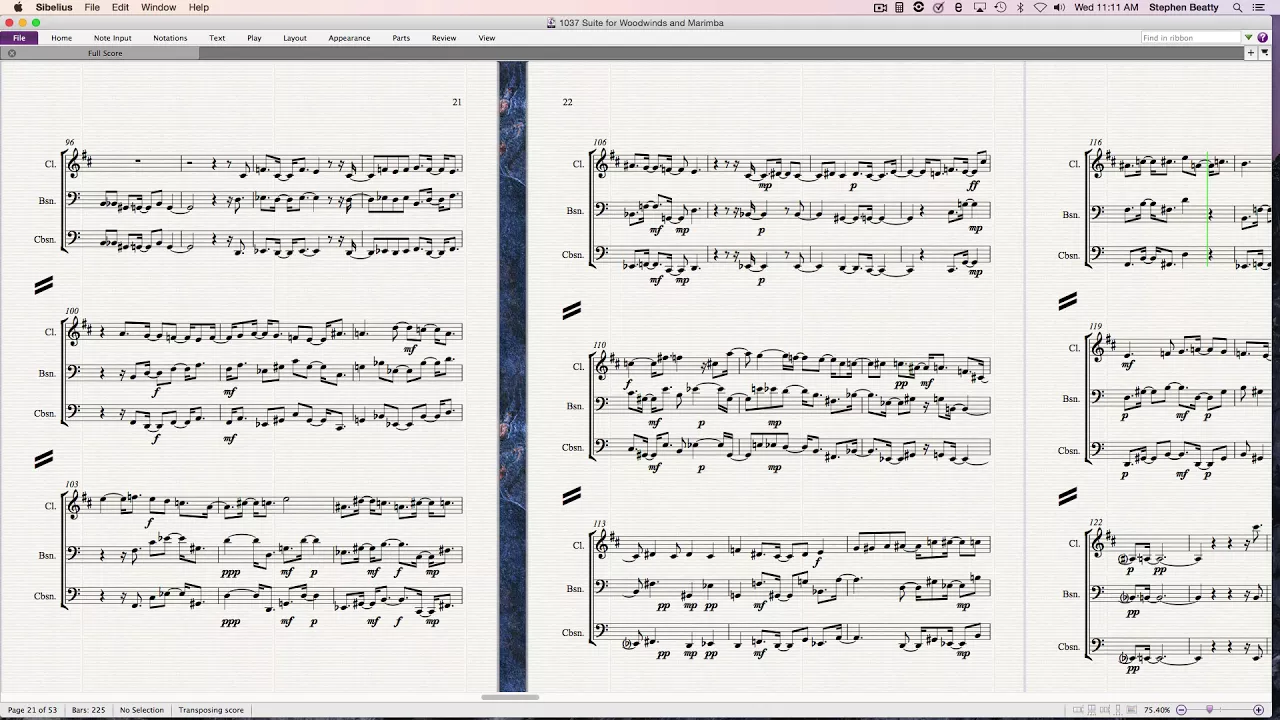
Task: Click the zoom slider handle
Action: [x=1209, y=709]
